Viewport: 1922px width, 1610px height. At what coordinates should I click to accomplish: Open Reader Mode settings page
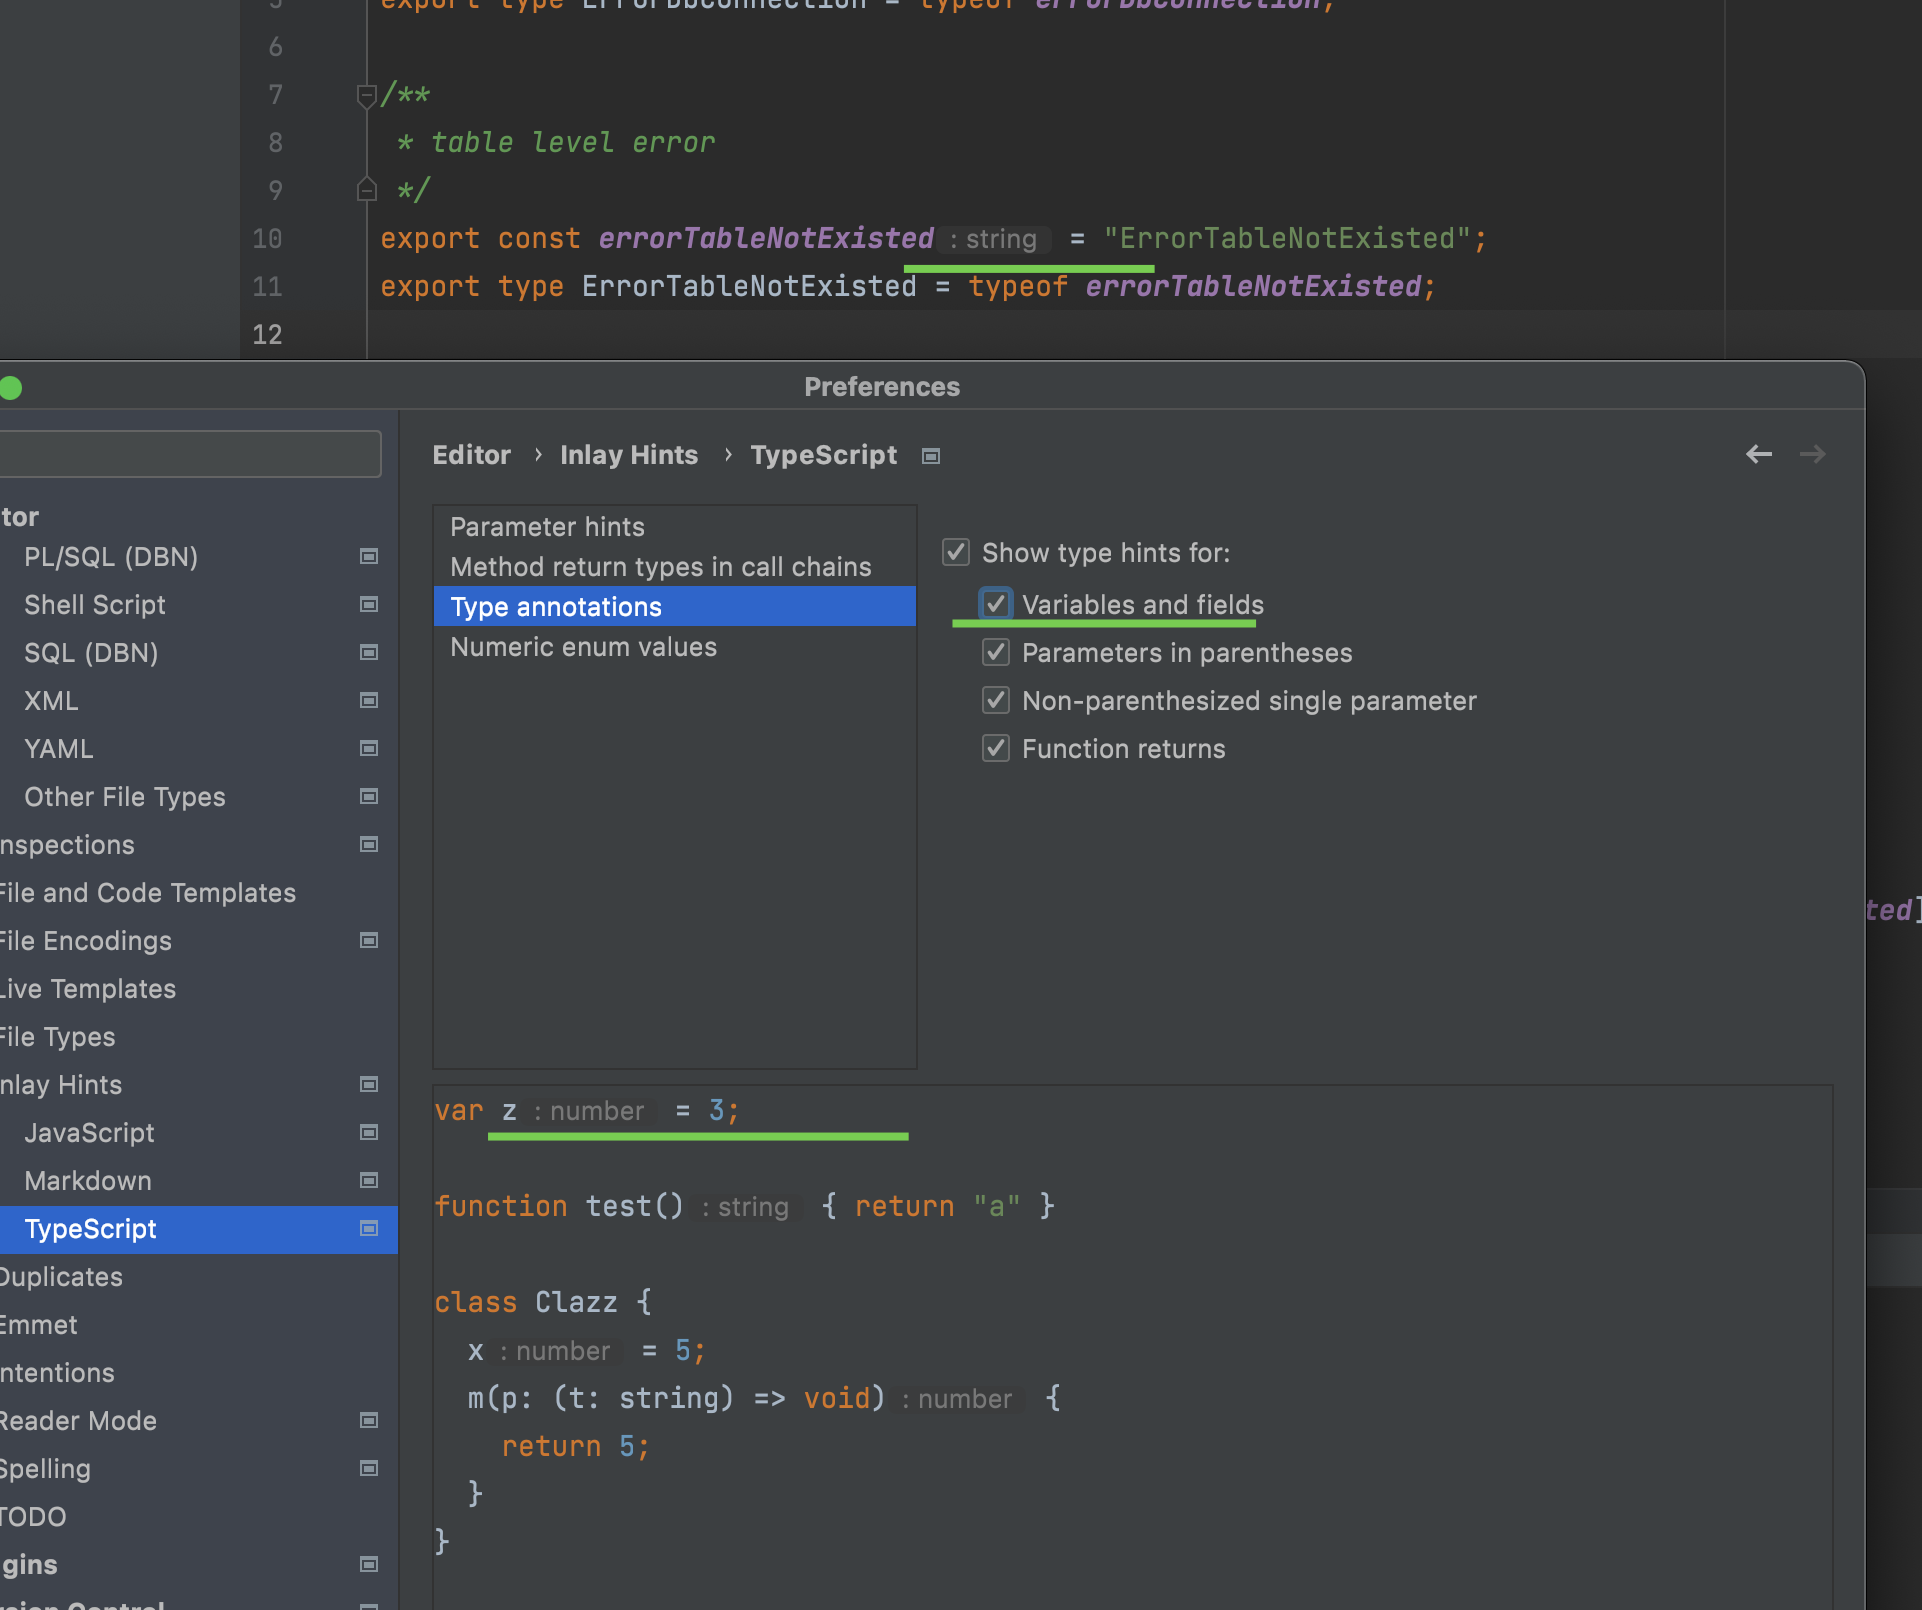(x=78, y=1421)
